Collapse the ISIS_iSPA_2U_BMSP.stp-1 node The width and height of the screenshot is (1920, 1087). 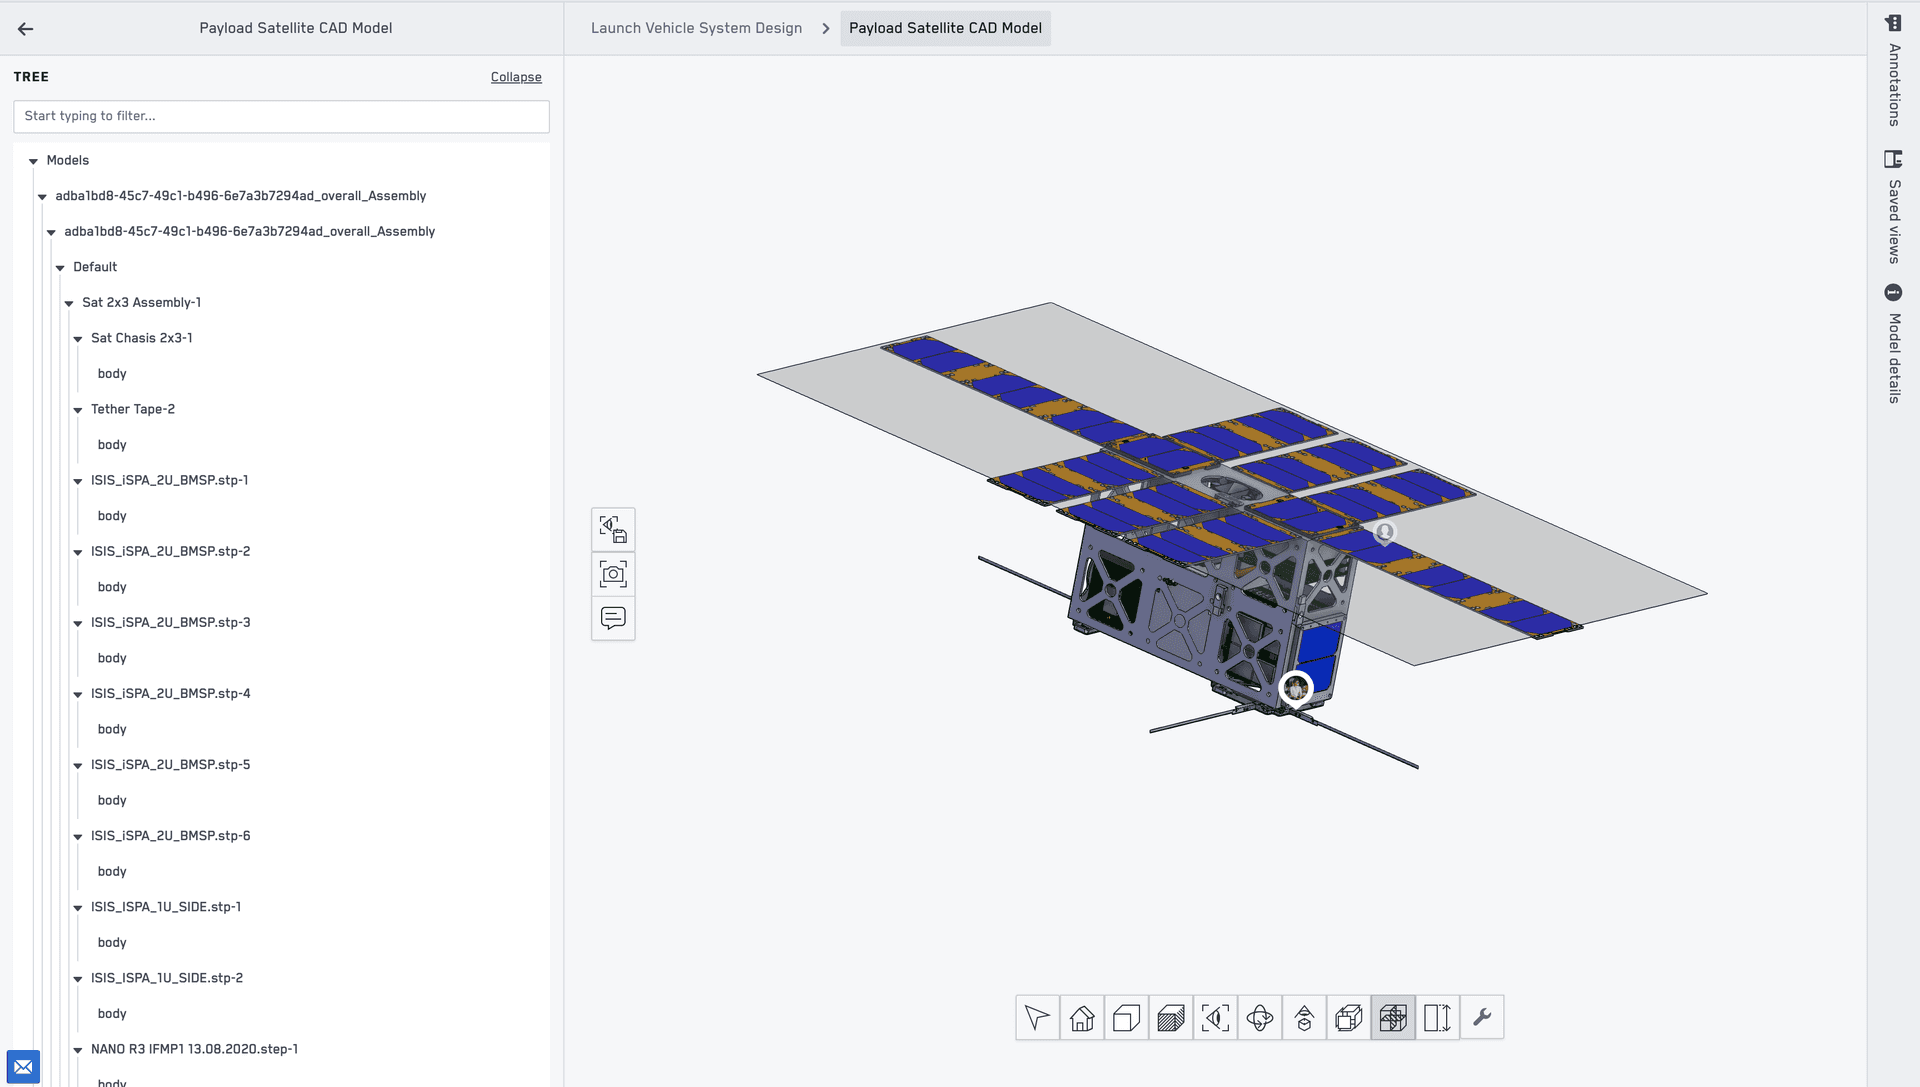tap(78, 481)
